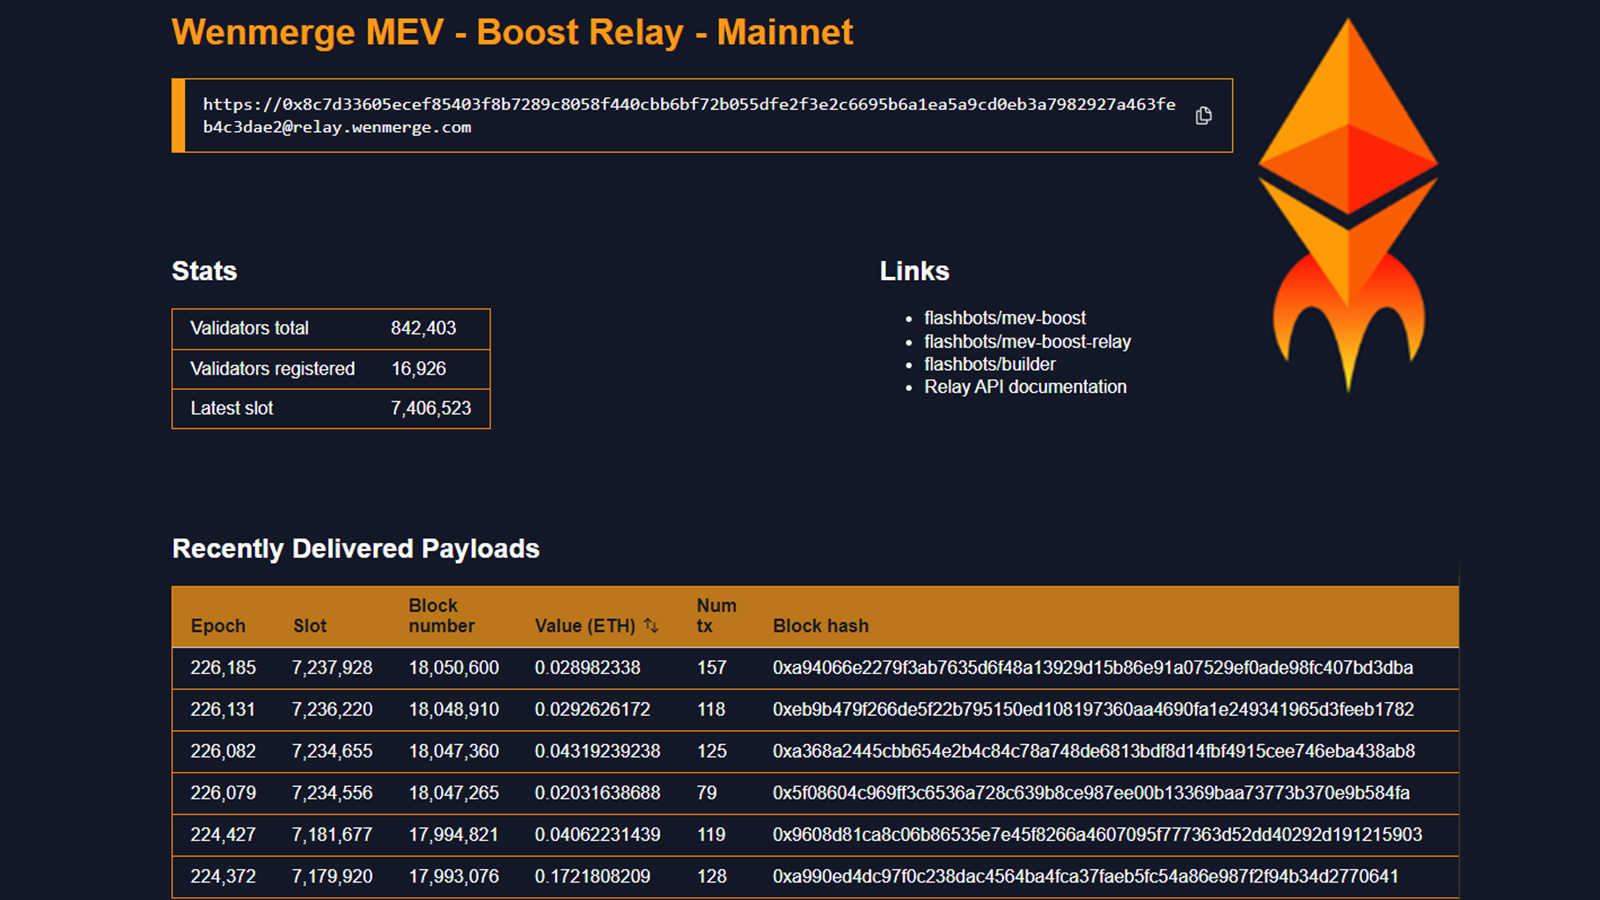Open the flashbots/builder link

[x=990, y=364]
